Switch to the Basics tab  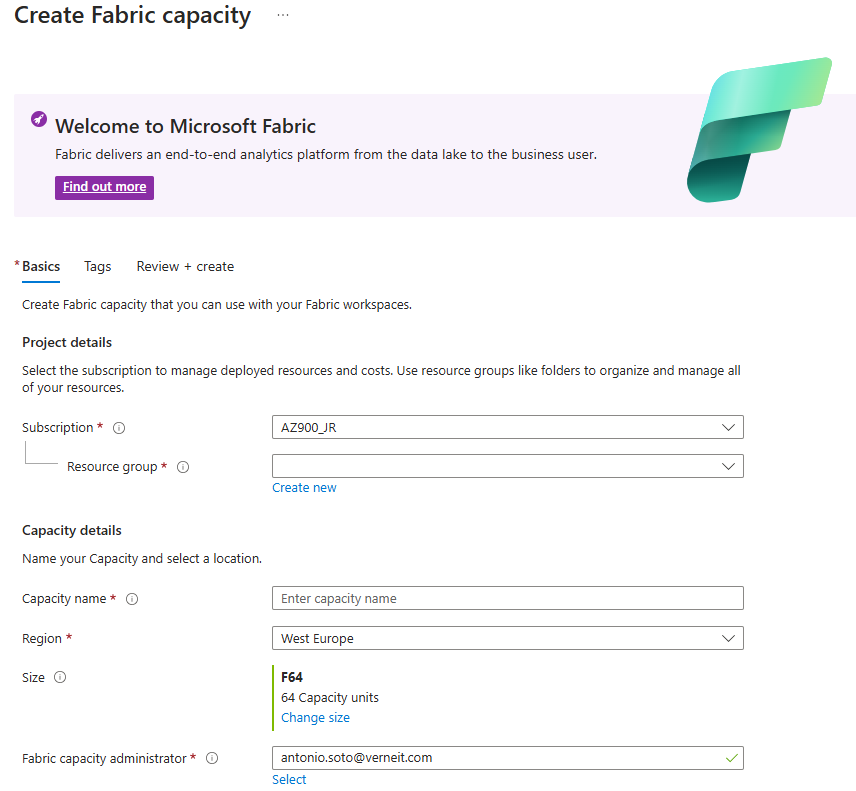point(41,267)
